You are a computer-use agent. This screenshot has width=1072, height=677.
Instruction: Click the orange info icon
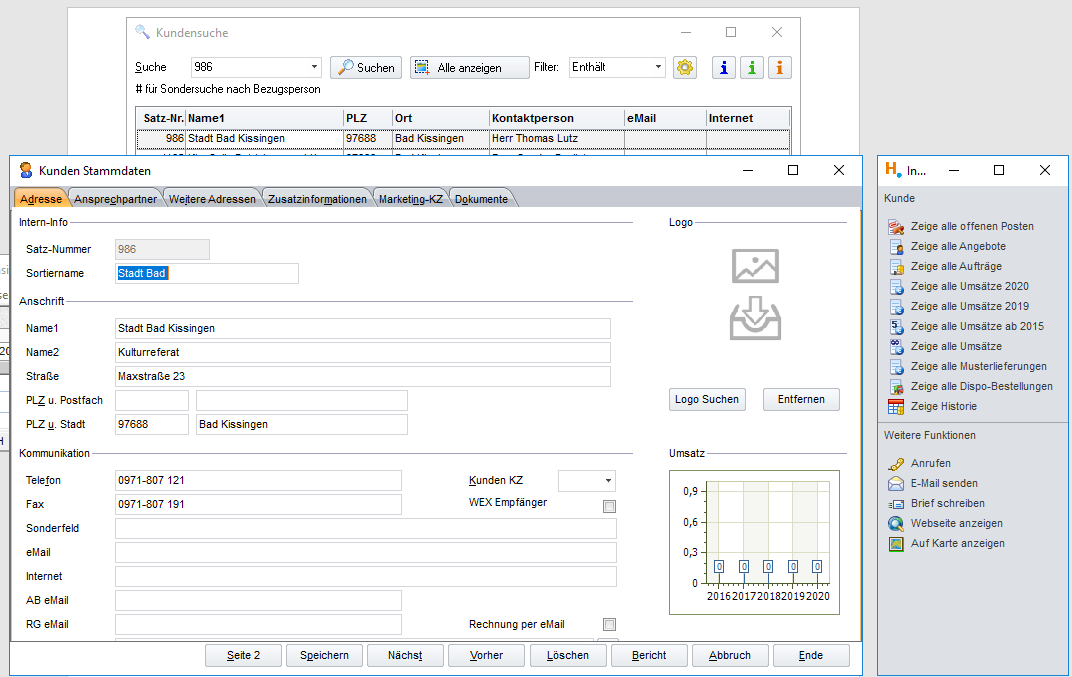tap(780, 67)
